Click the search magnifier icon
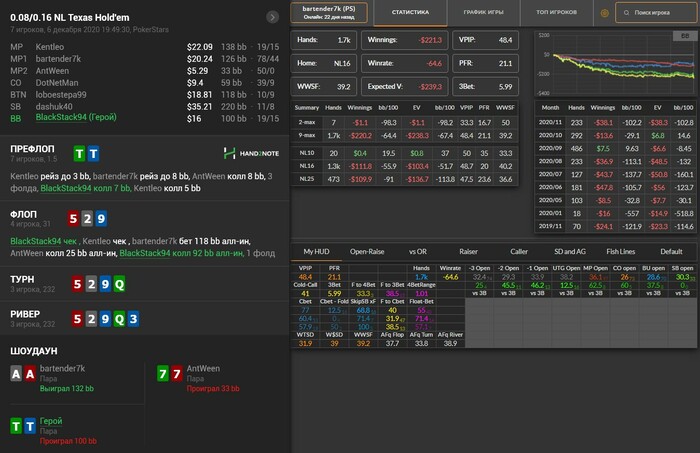Viewport: 700px width, 453px height. [x=626, y=13]
